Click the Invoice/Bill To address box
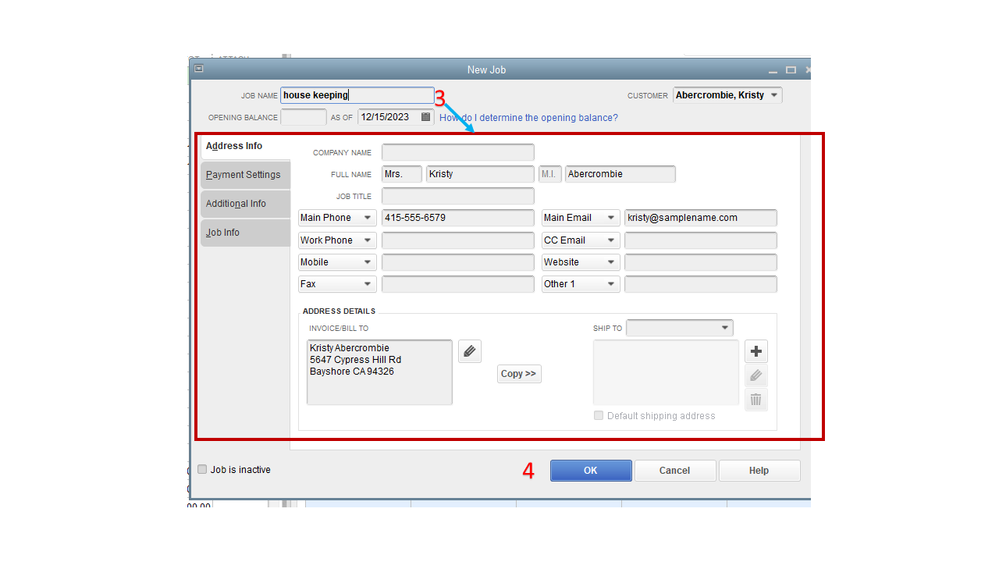Screen dimensions: 999x562 tap(379, 372)
